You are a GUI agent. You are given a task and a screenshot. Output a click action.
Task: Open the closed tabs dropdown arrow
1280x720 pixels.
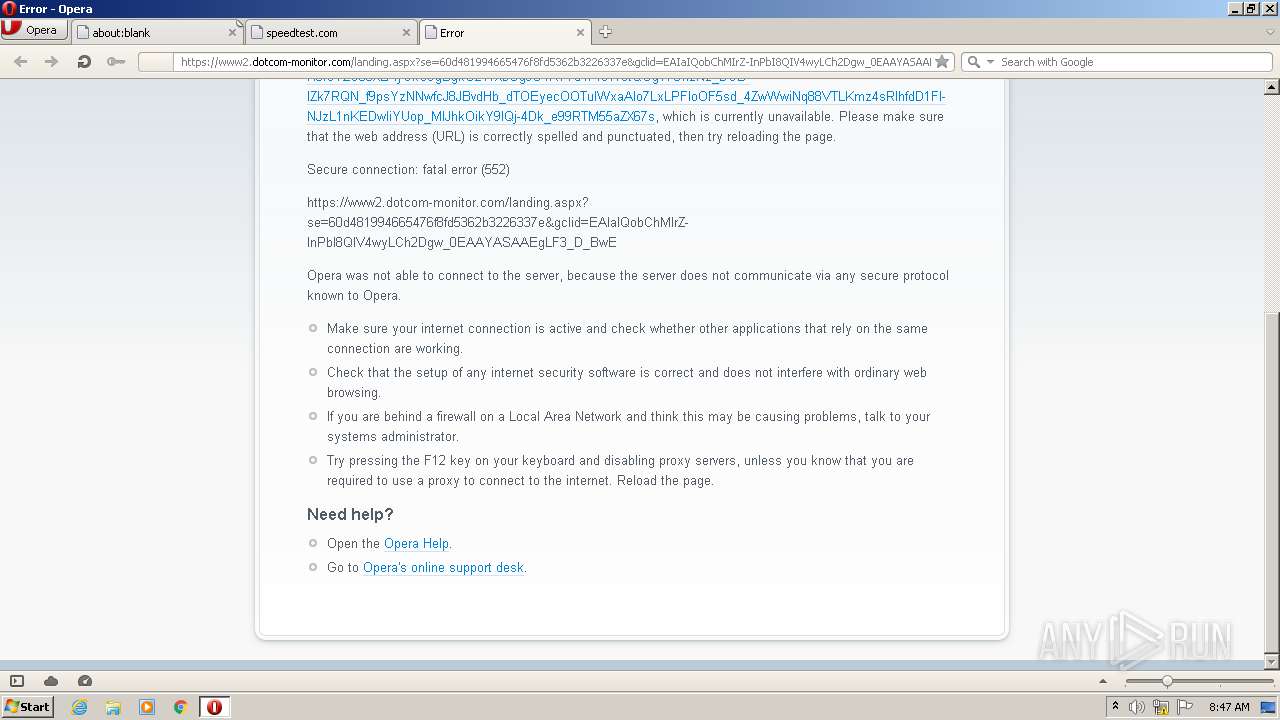(1270, 32)
